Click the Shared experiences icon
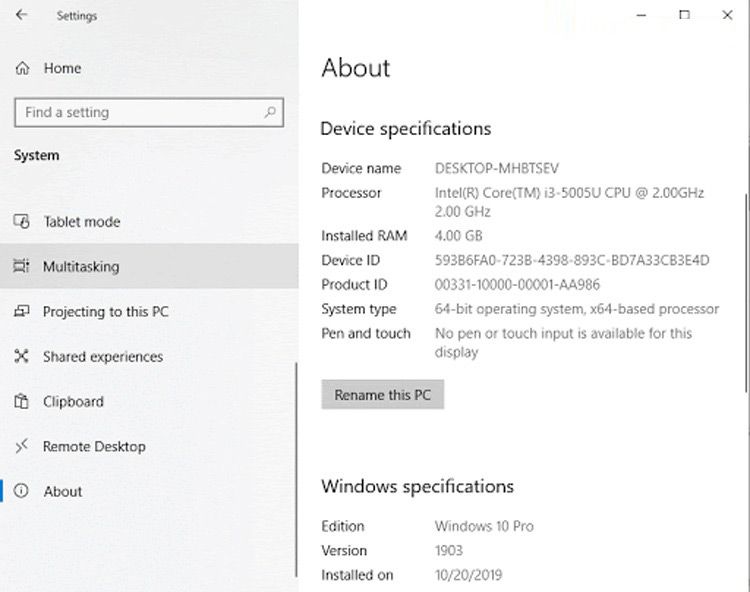 (22, 356)
